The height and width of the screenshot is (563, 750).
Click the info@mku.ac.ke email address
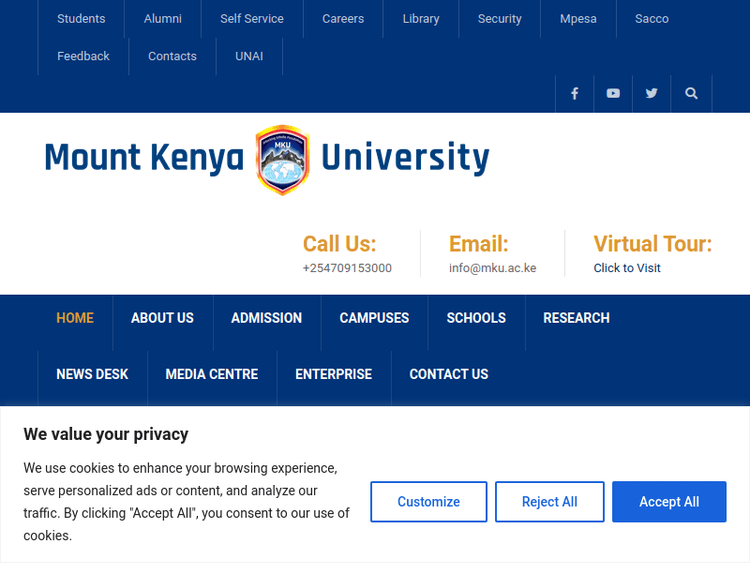tap(493, 268)
